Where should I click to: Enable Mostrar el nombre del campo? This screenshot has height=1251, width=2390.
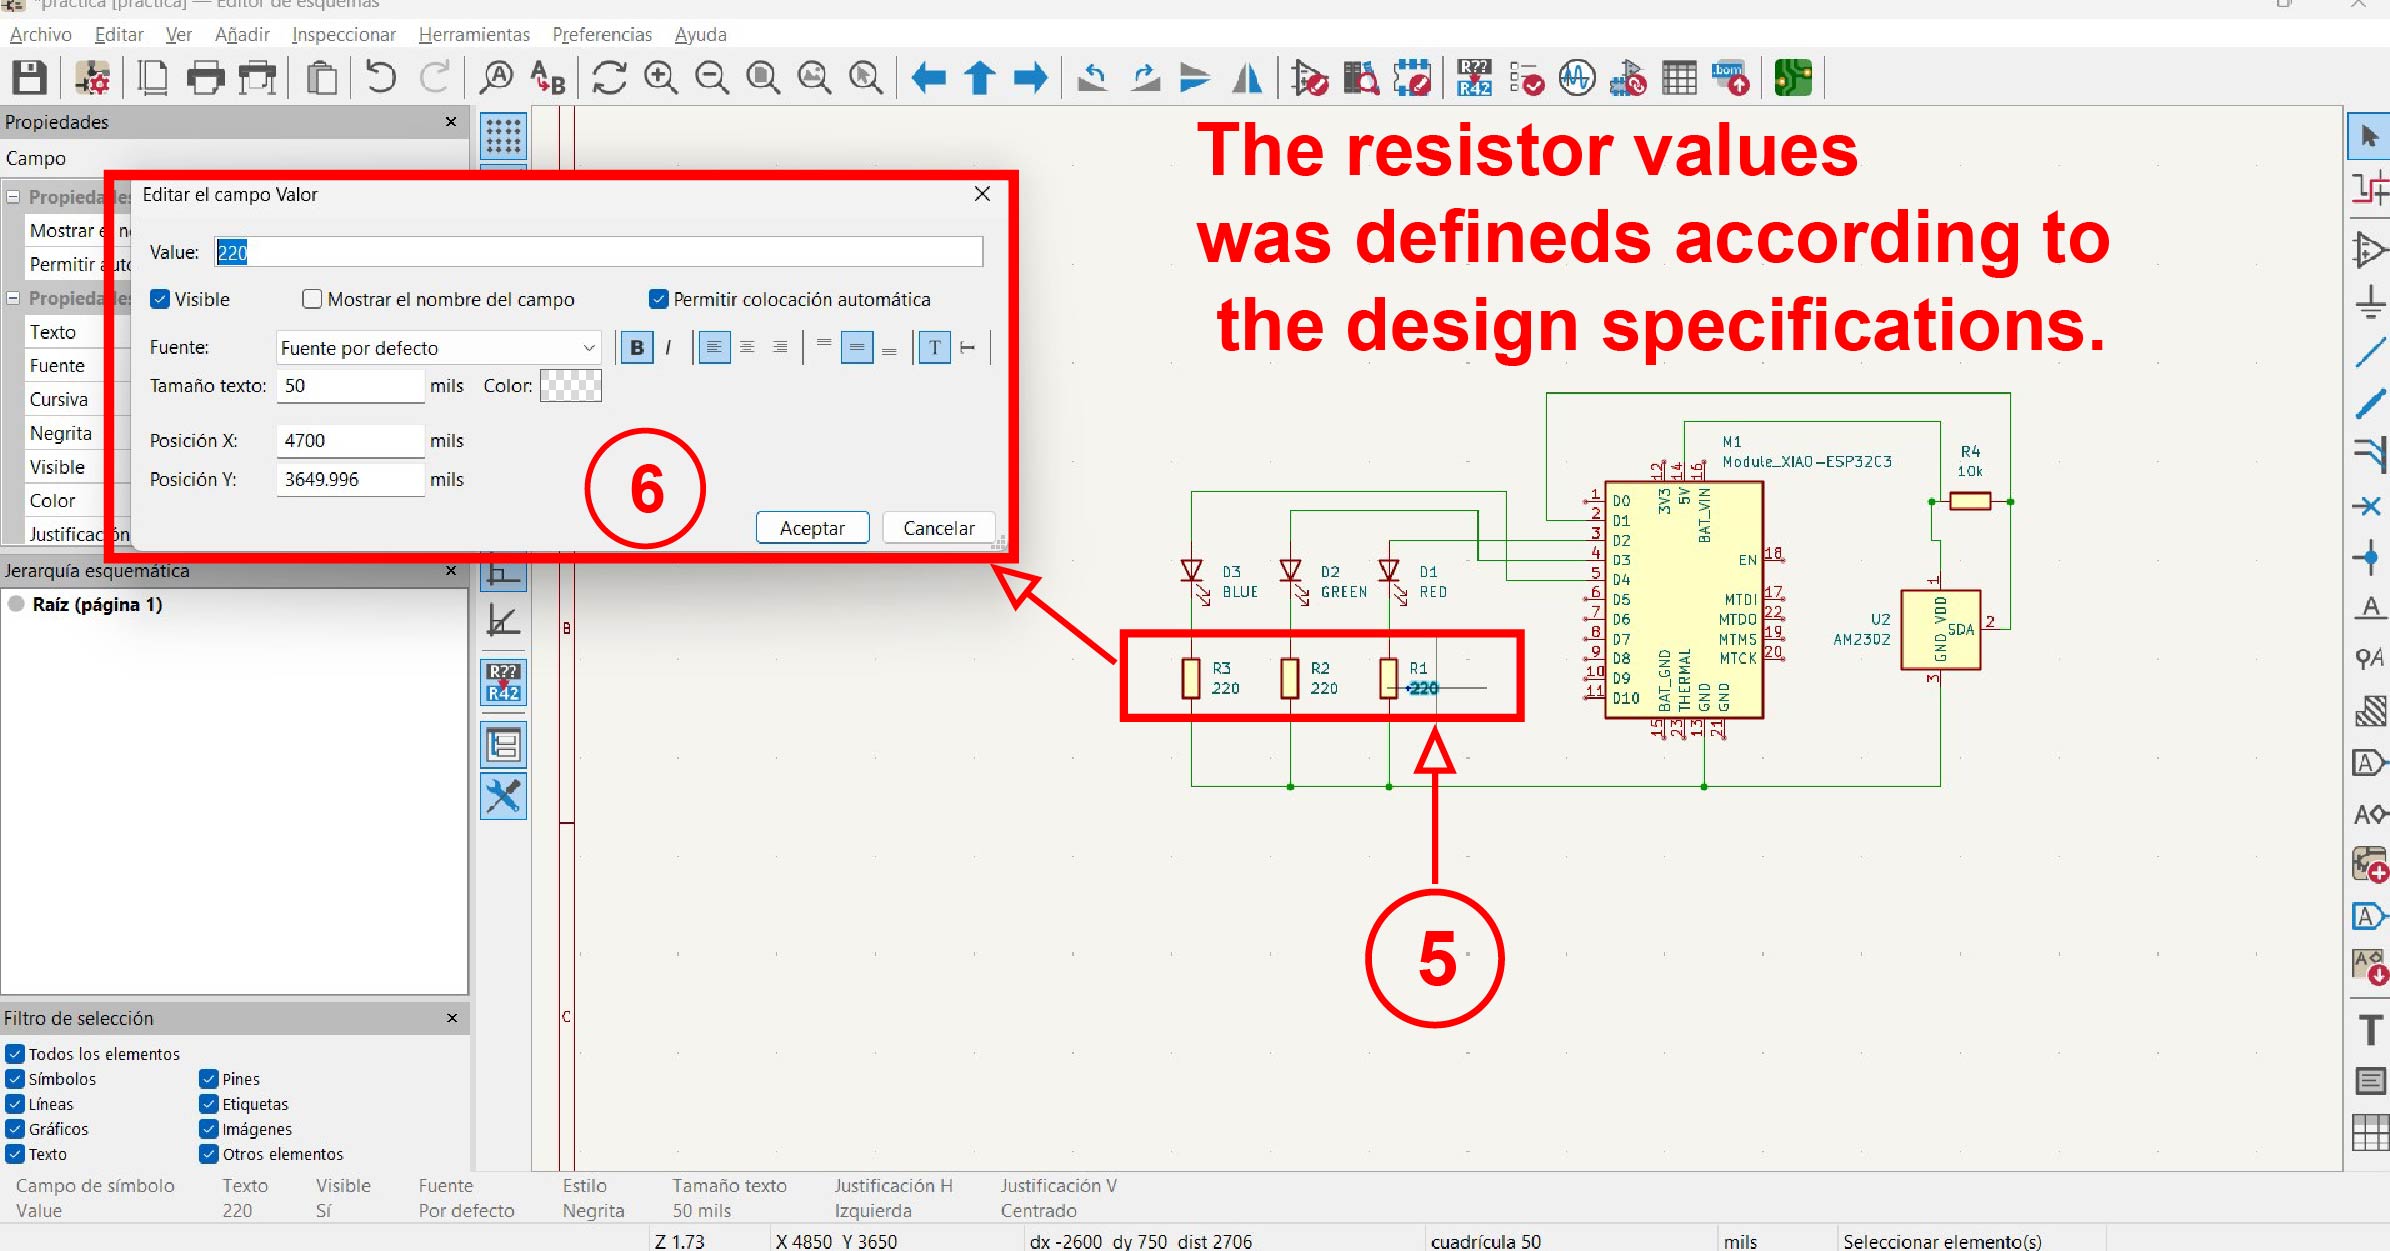click(312, 299)
